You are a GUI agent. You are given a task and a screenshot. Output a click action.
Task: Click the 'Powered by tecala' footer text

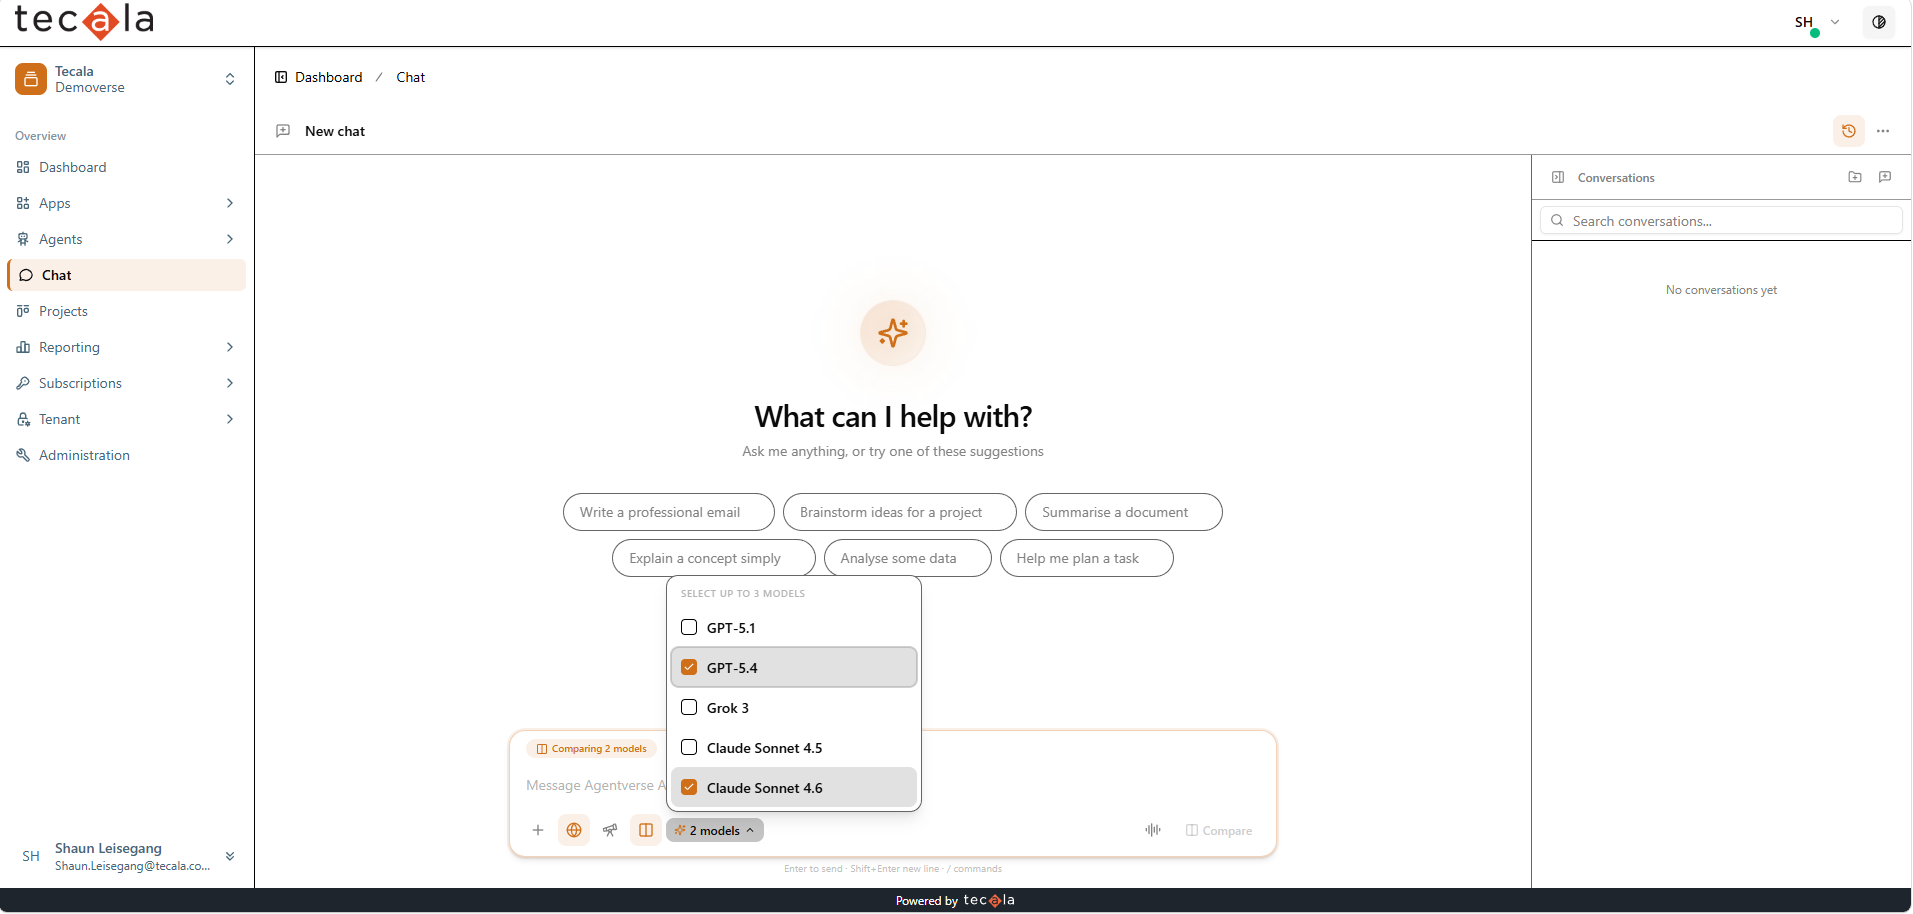tap(956, 901)
